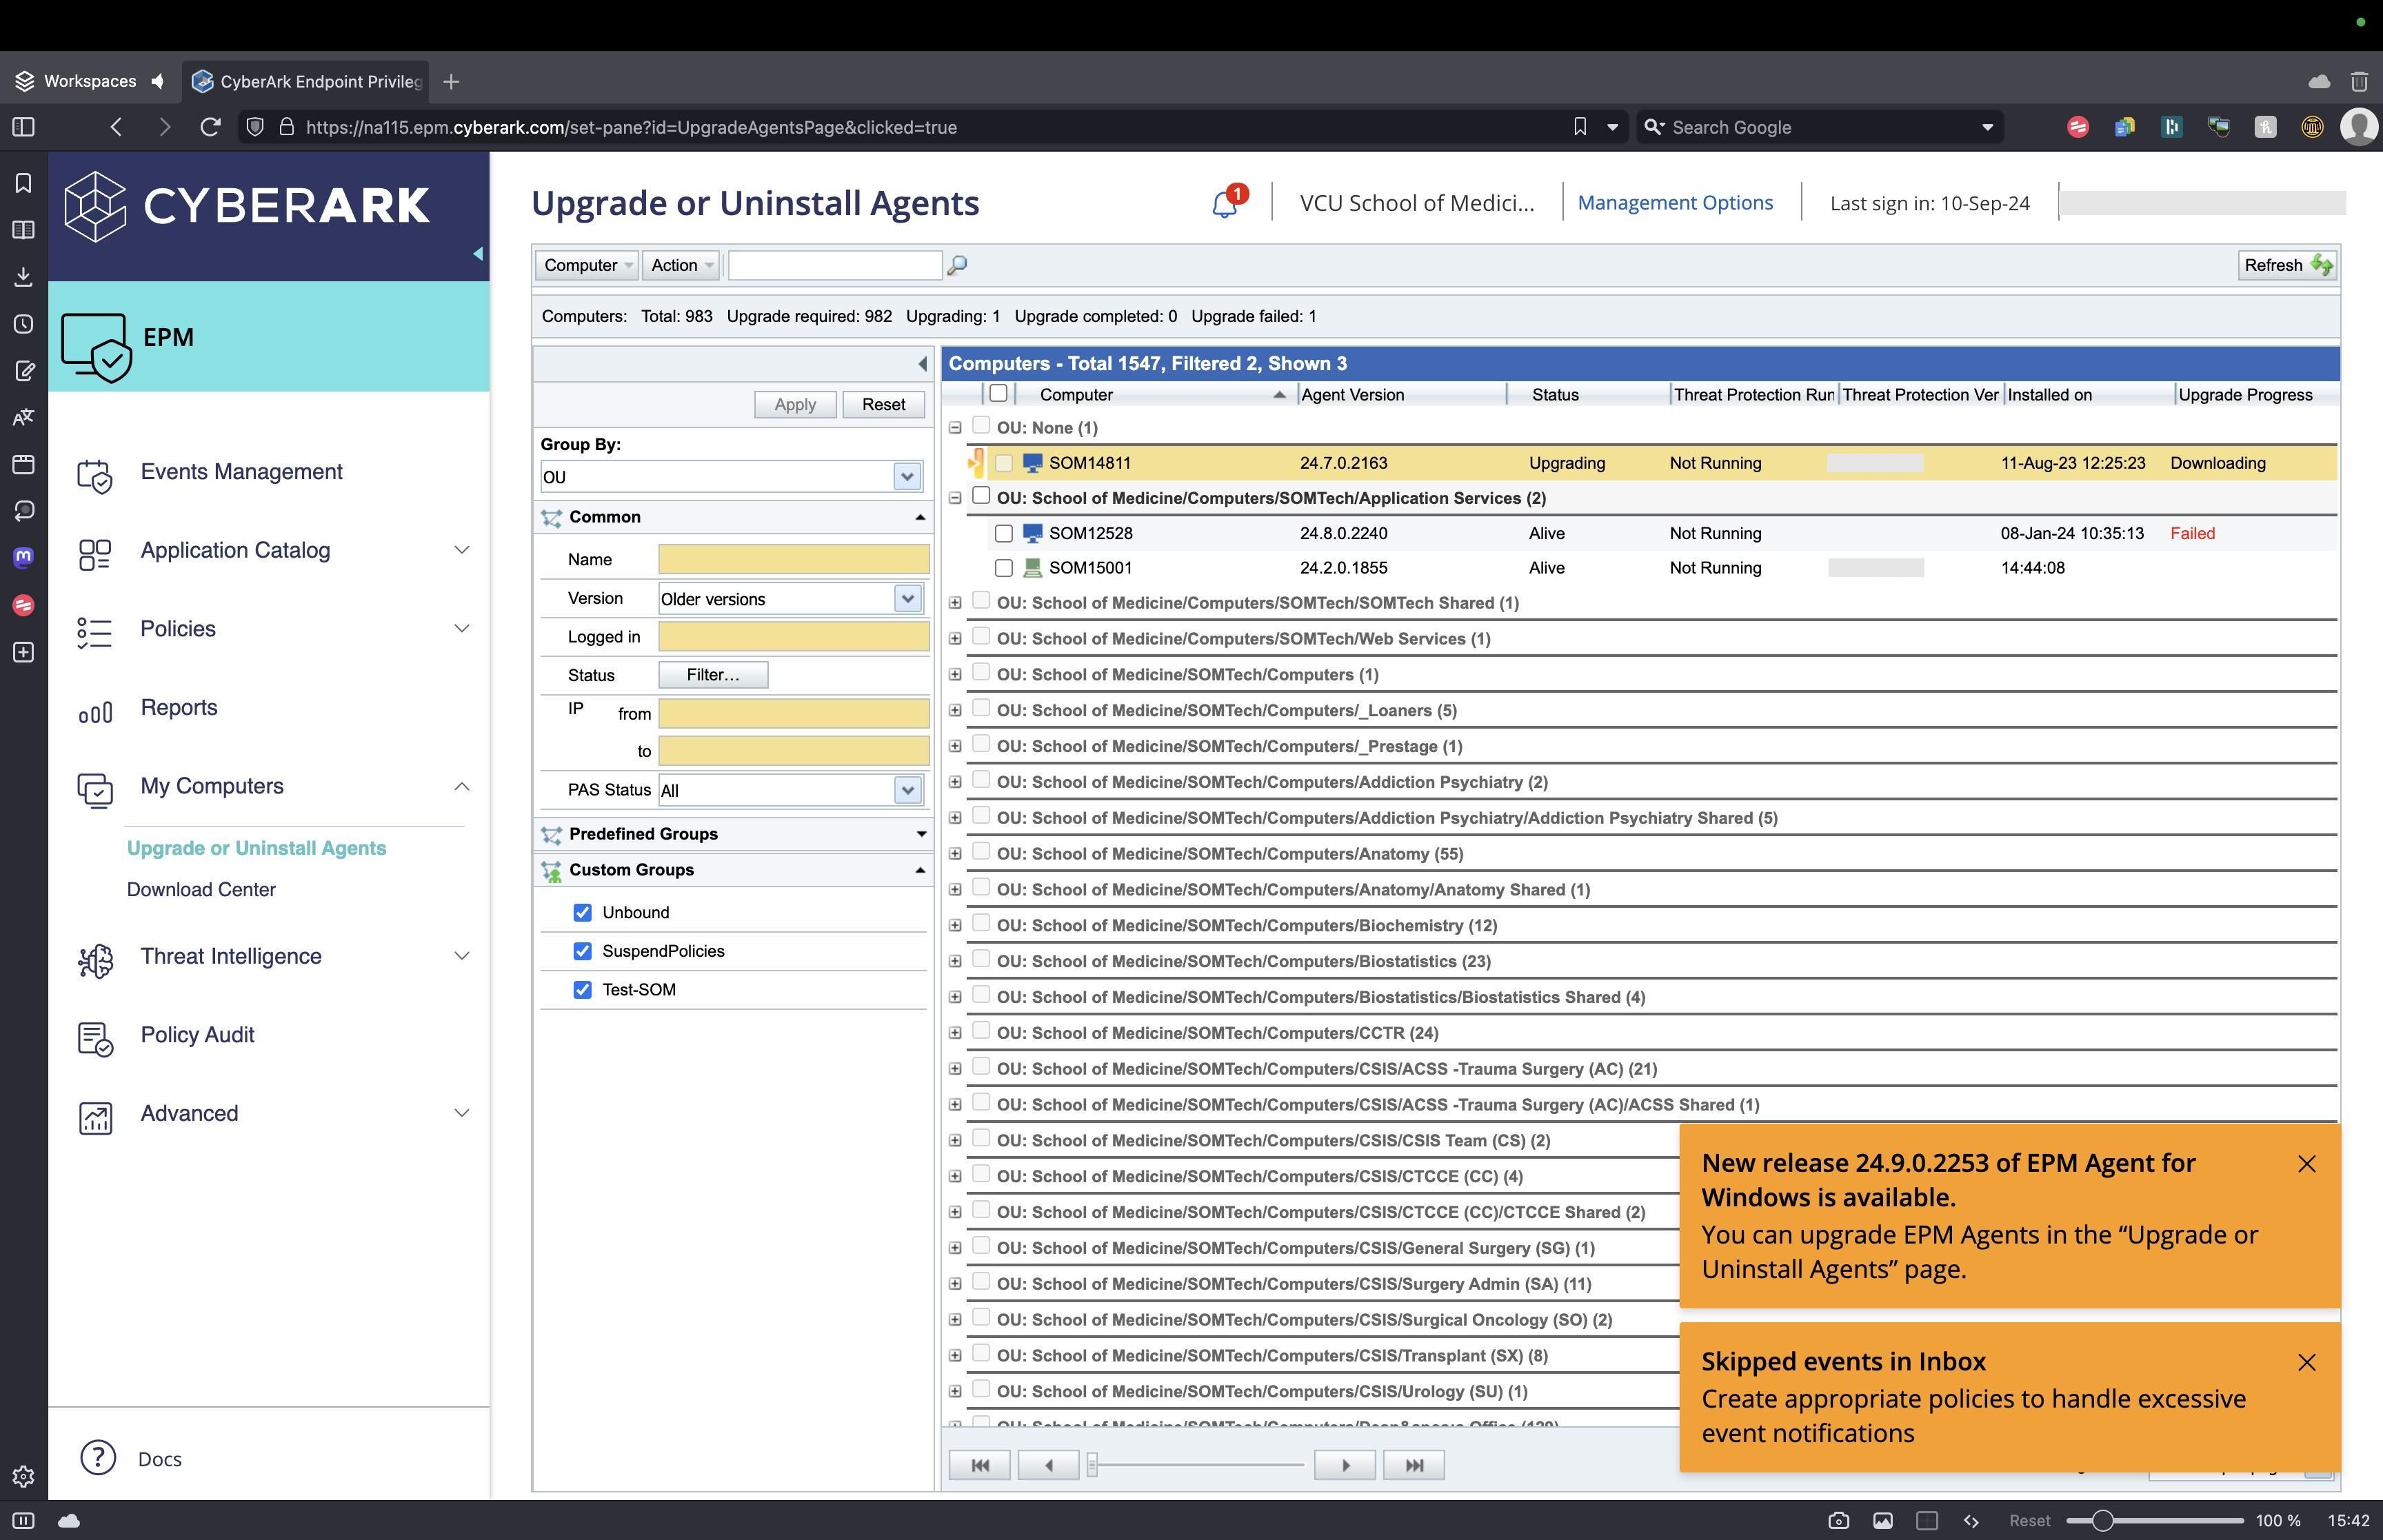Image resolution: width=2383 pixels, height=1540 pixels.
Task: Open the Docs help link
Action: 159,1459
